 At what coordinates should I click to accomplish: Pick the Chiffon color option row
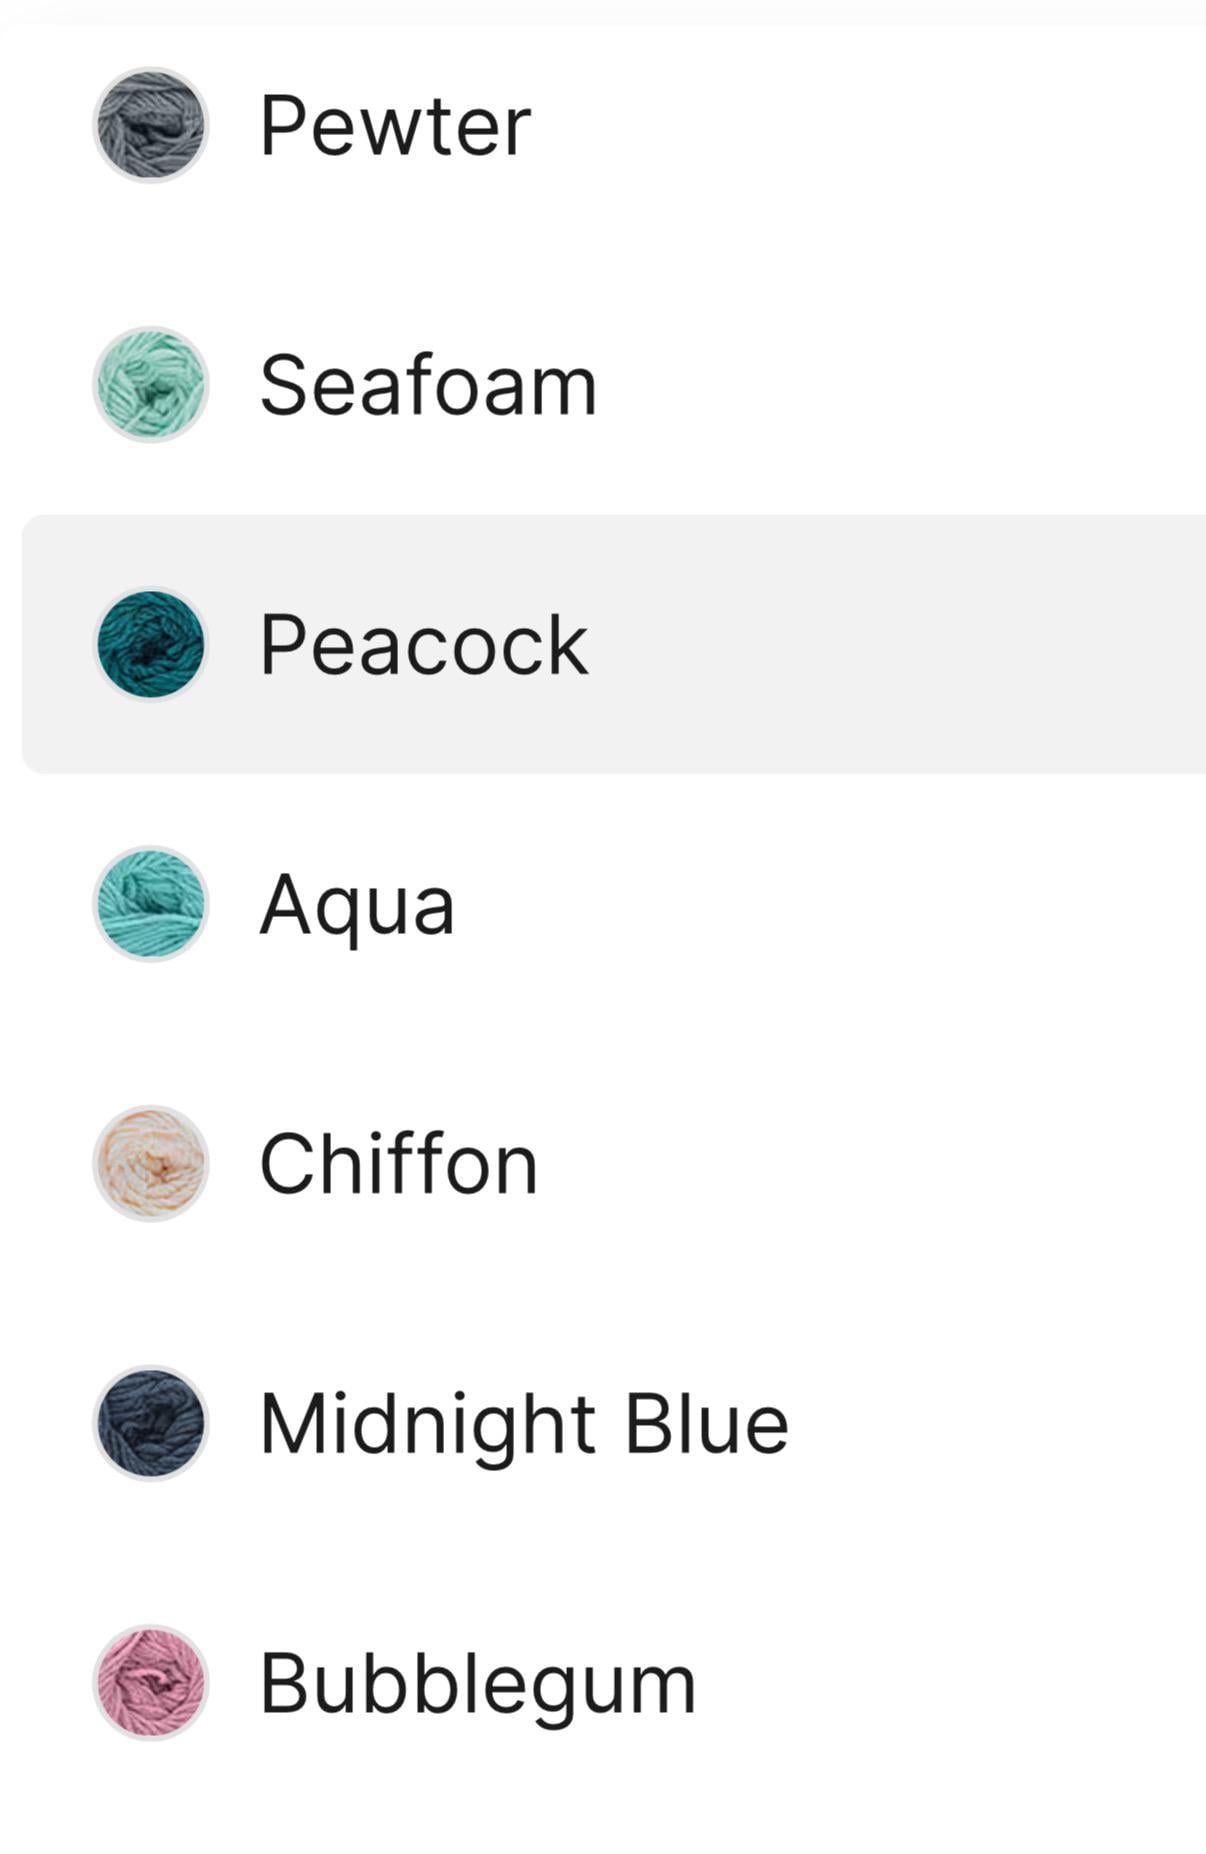(700, 1164)
